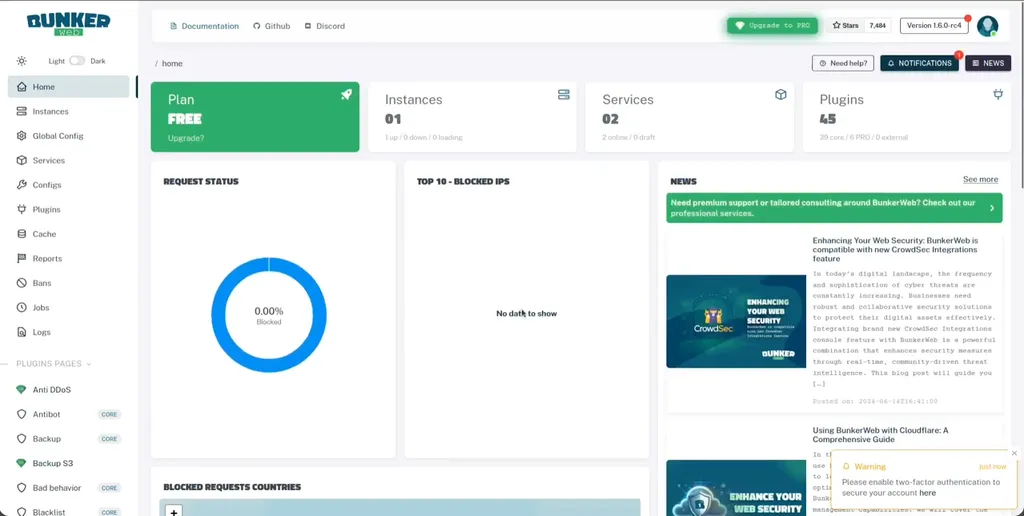
Task: Open the News panel button
Action: [x=988, y=63]
